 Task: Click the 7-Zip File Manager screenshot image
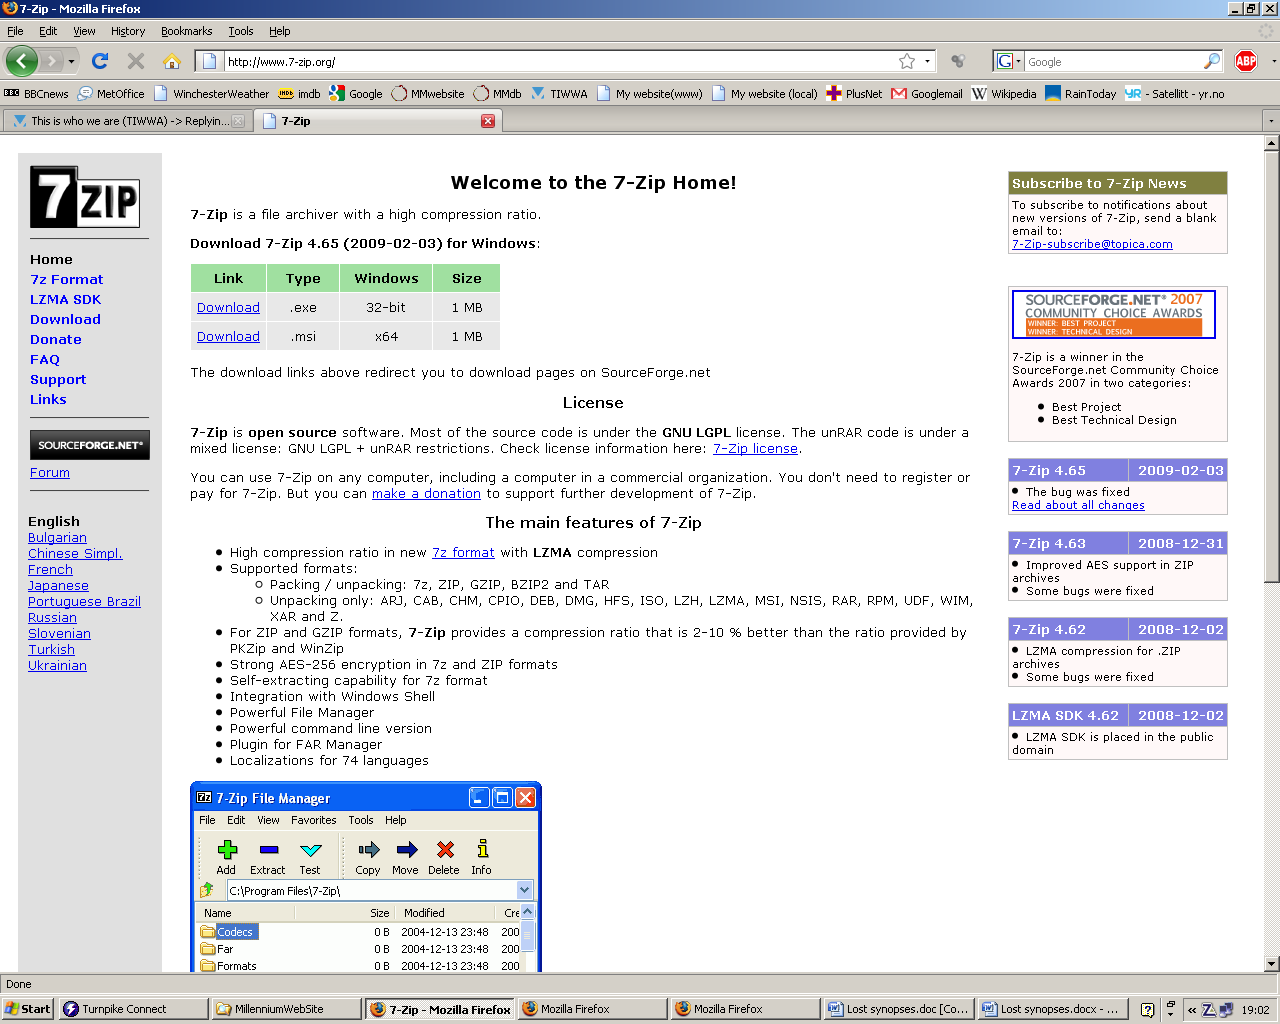(365, 877)
